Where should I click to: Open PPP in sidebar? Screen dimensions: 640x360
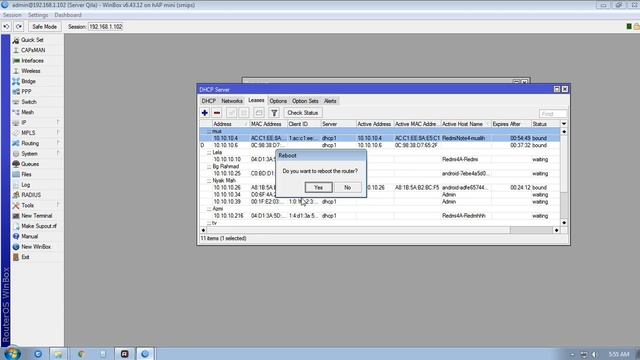point(26,91)
